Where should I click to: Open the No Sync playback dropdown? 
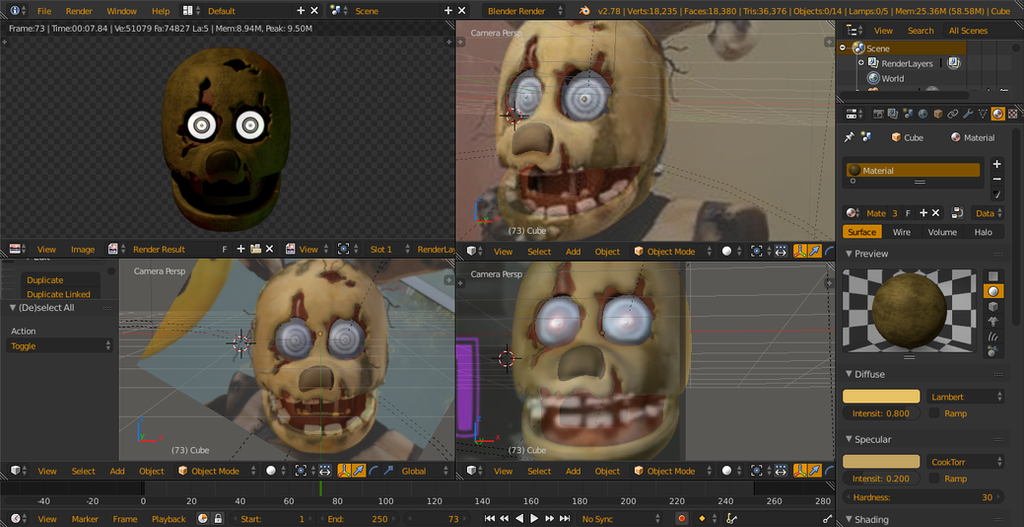coord(620,519)
